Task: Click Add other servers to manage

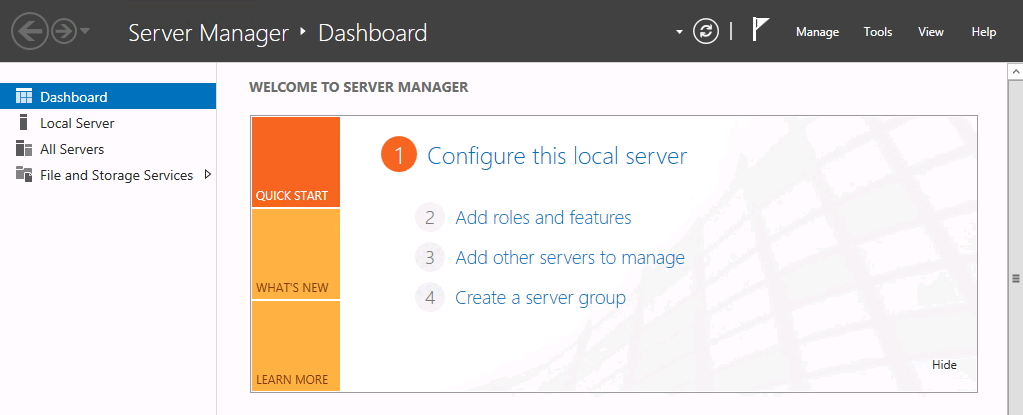Action: click(x=570, y=258)
